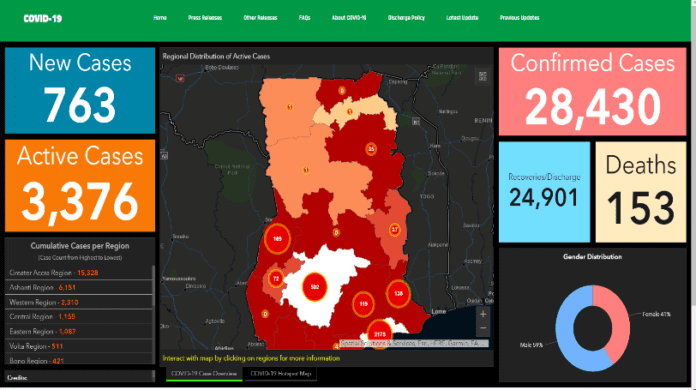696x390 pixels.
Task: Open Previous Updates link
Action: pos(519,18)
